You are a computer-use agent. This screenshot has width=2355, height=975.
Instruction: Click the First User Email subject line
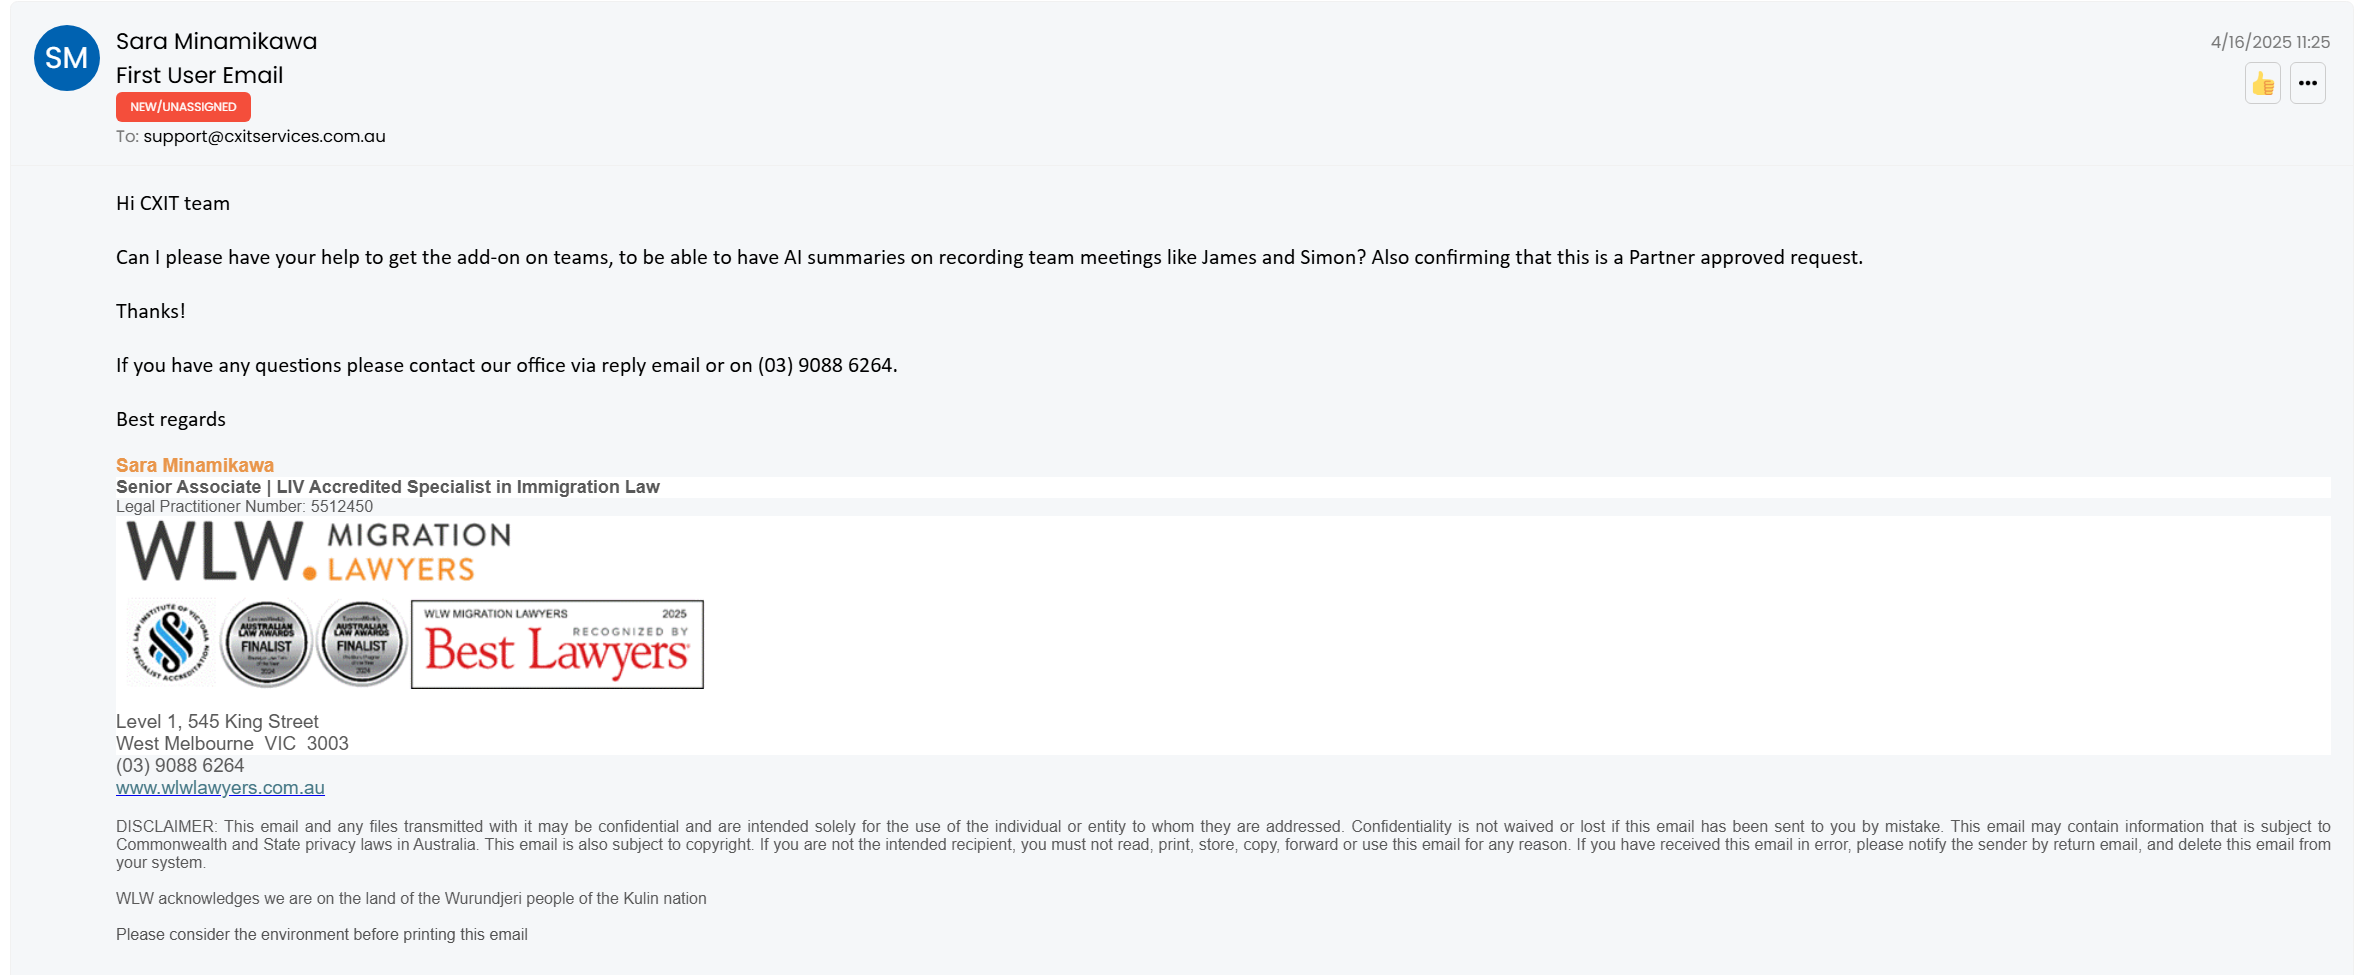point(199,75)
